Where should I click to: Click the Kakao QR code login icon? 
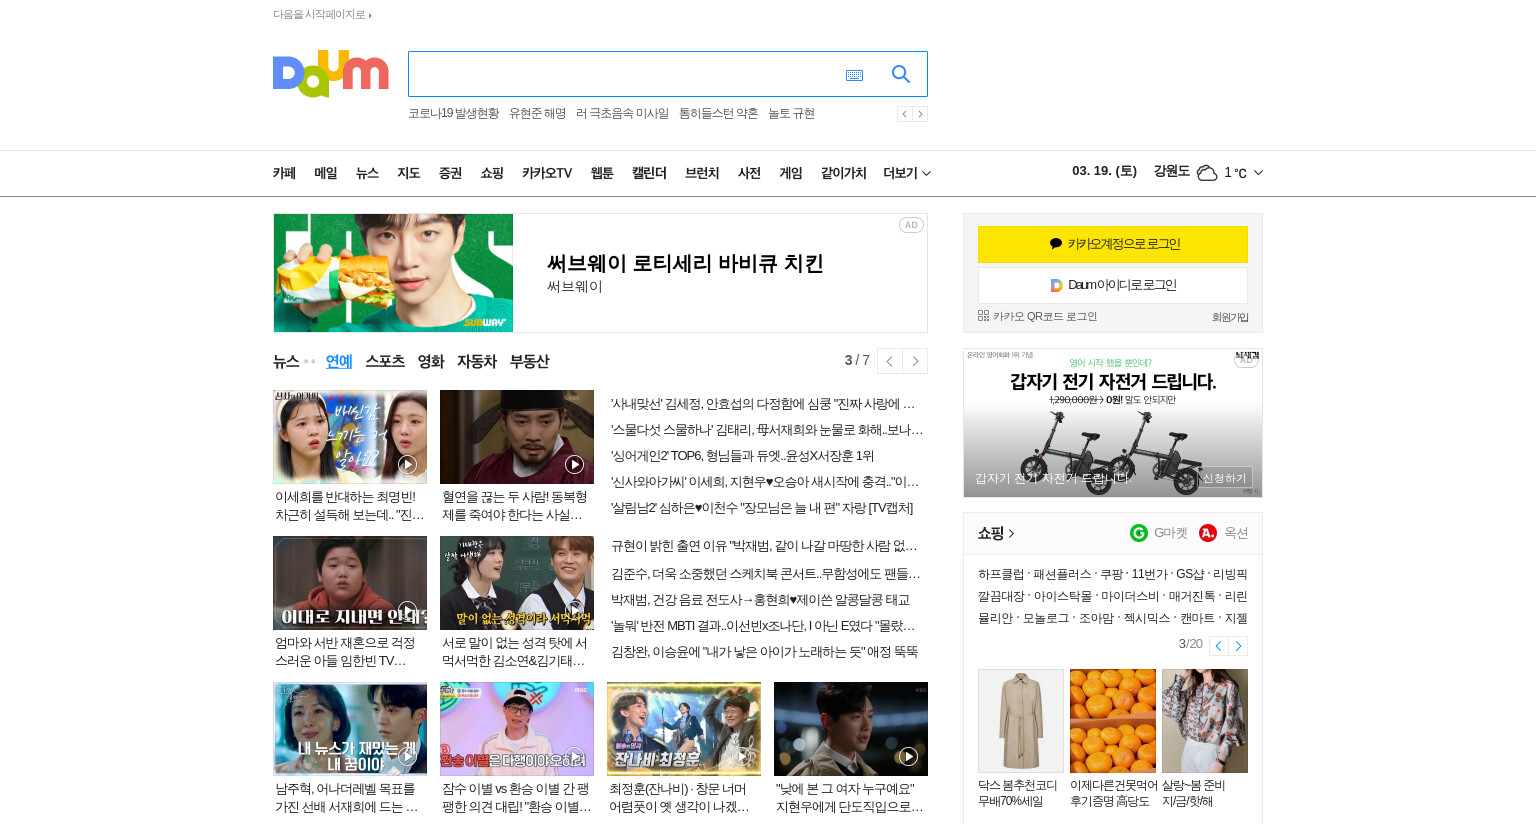[x=983, y=316]
